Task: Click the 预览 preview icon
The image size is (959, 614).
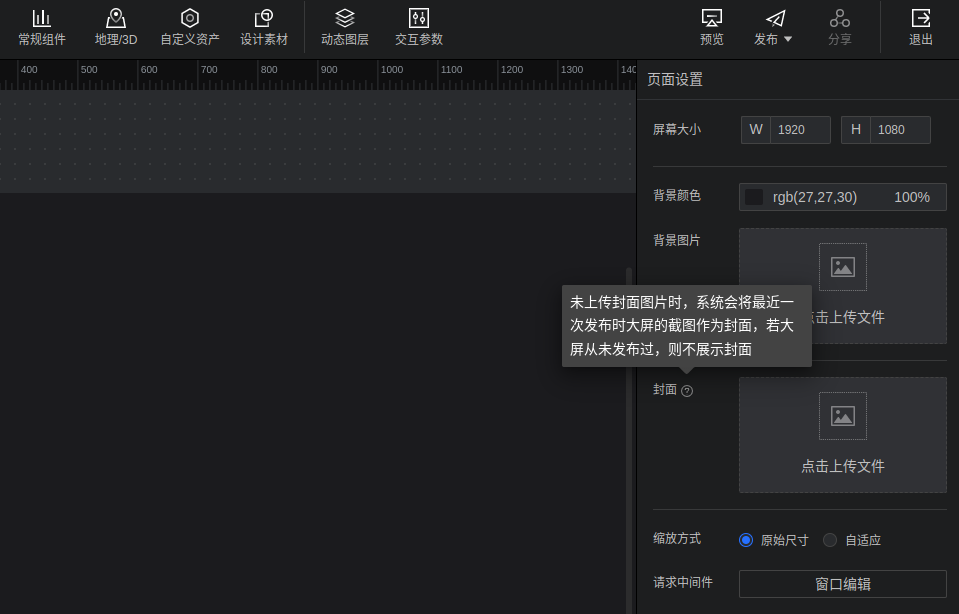Action: 712,19
